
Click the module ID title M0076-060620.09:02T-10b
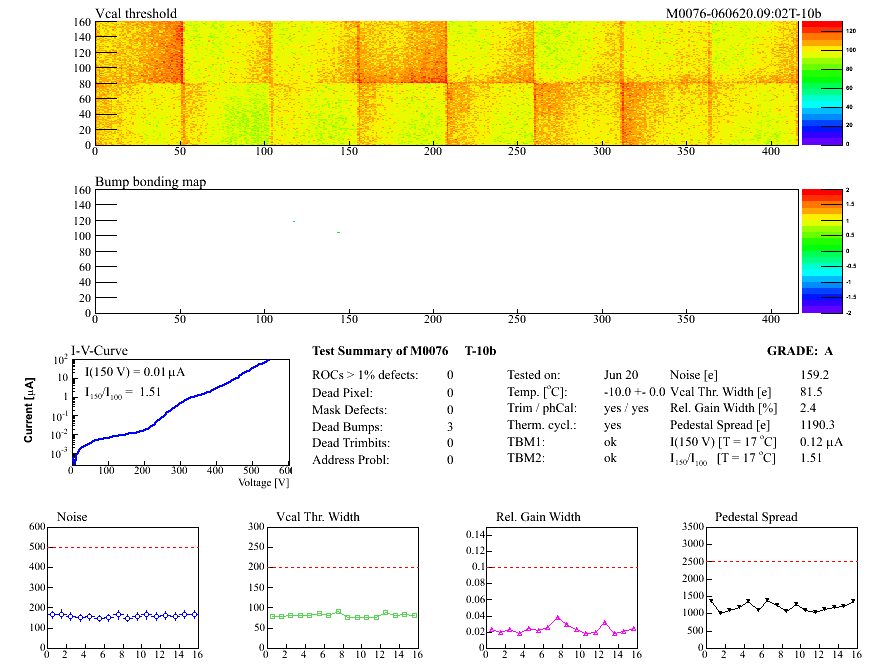(x=743, y=13)
